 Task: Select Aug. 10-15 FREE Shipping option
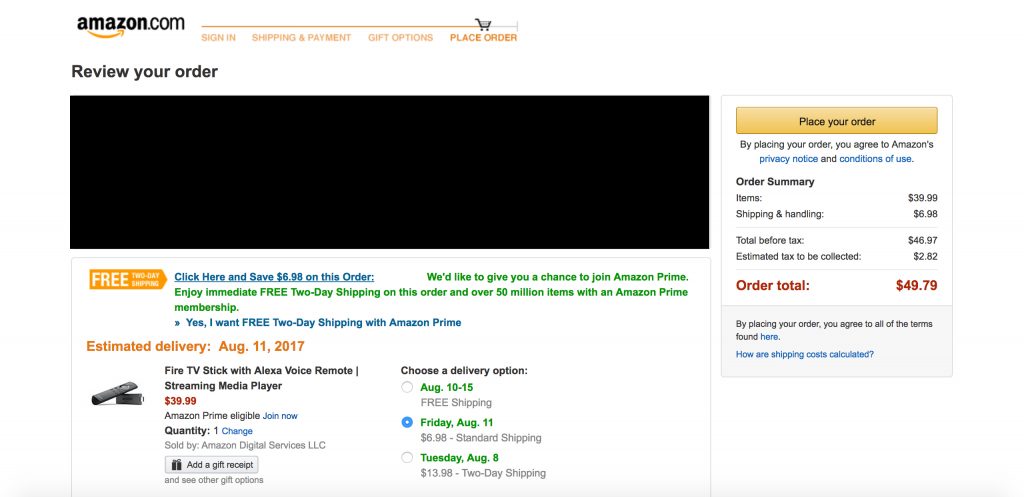(406, 387)
